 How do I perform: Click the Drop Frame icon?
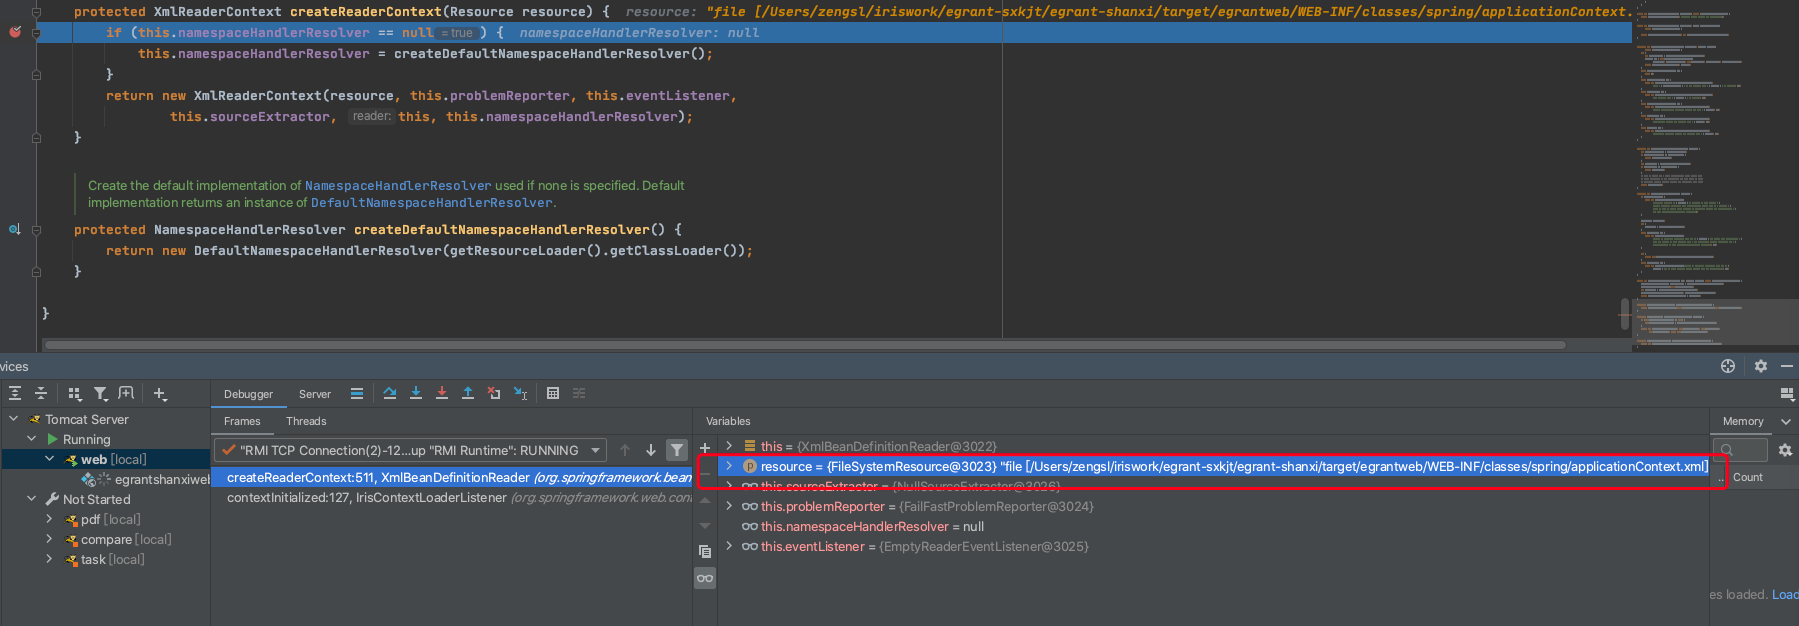[x=494, y=394]
